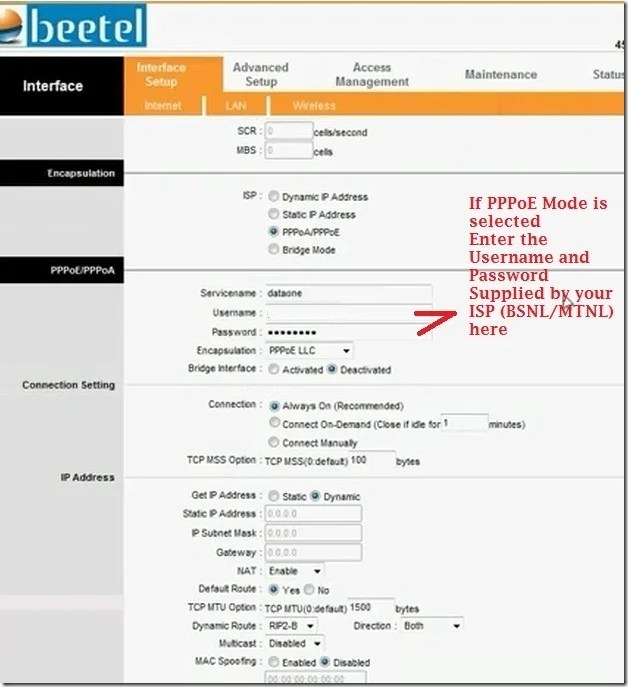Viewport: 628px width, 687px height.
Task: Open the NAT Enable dropdown
Action: coord(295,571)
